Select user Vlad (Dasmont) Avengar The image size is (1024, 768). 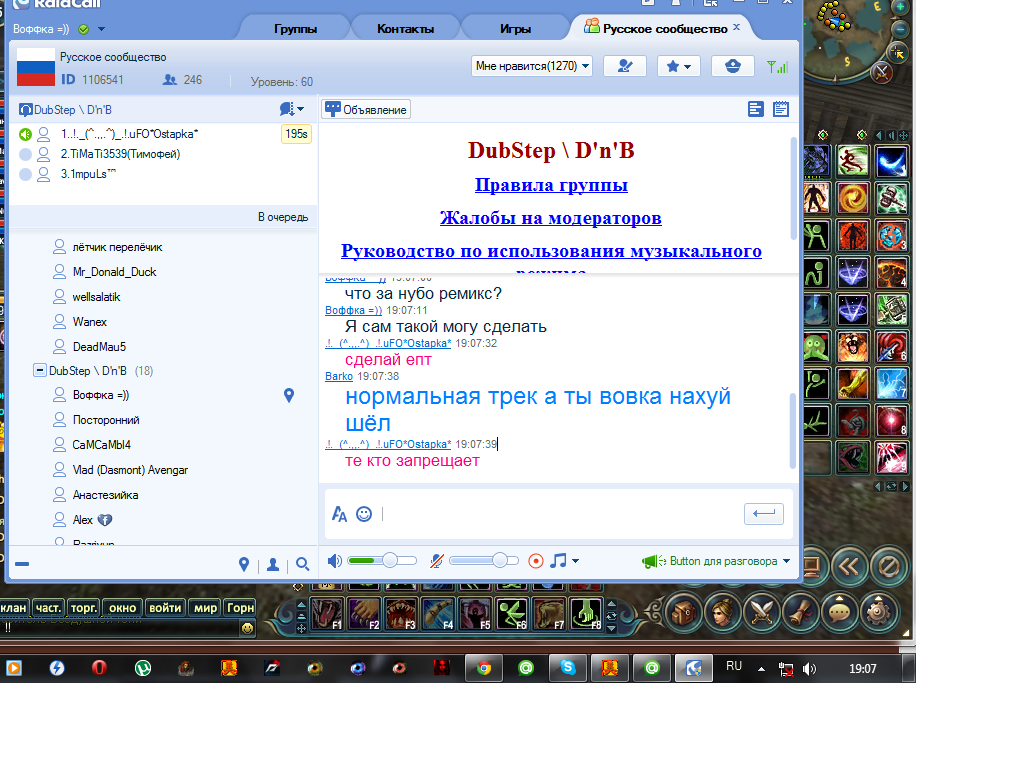(130, 470)
